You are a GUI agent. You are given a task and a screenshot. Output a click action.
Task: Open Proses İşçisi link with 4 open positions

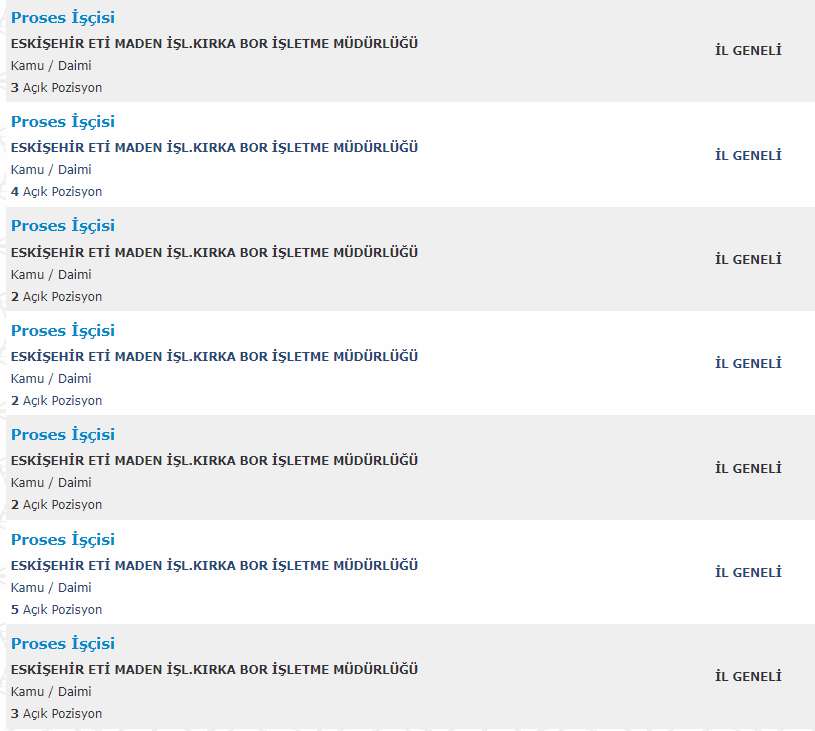click(62, 122)
